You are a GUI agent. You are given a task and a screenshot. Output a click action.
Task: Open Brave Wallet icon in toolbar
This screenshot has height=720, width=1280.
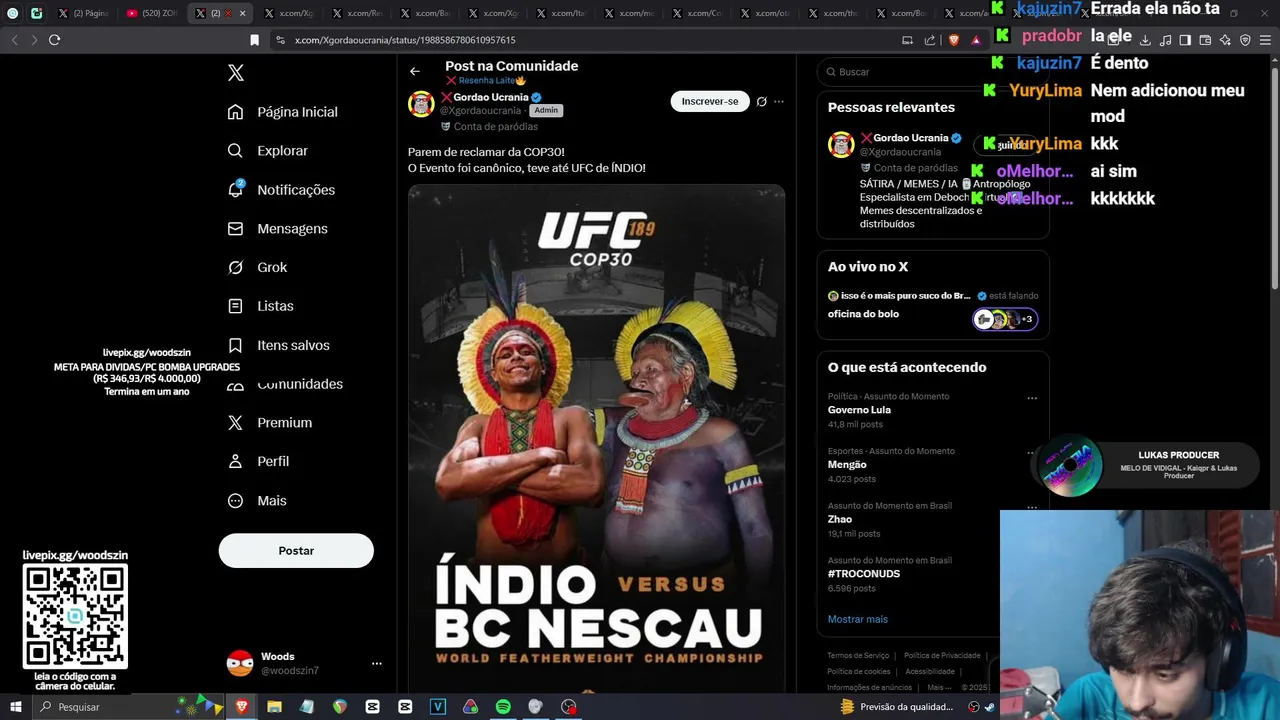[1205, 40]
